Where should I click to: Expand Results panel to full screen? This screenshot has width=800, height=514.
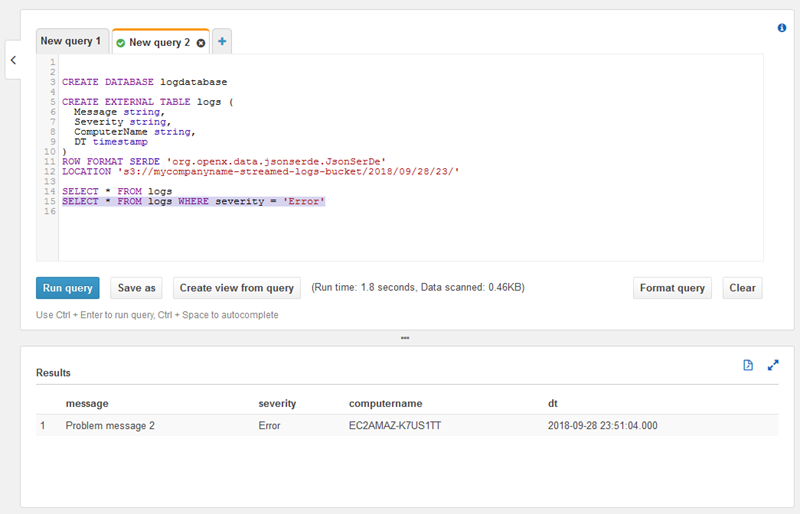[x=773, y=366]
